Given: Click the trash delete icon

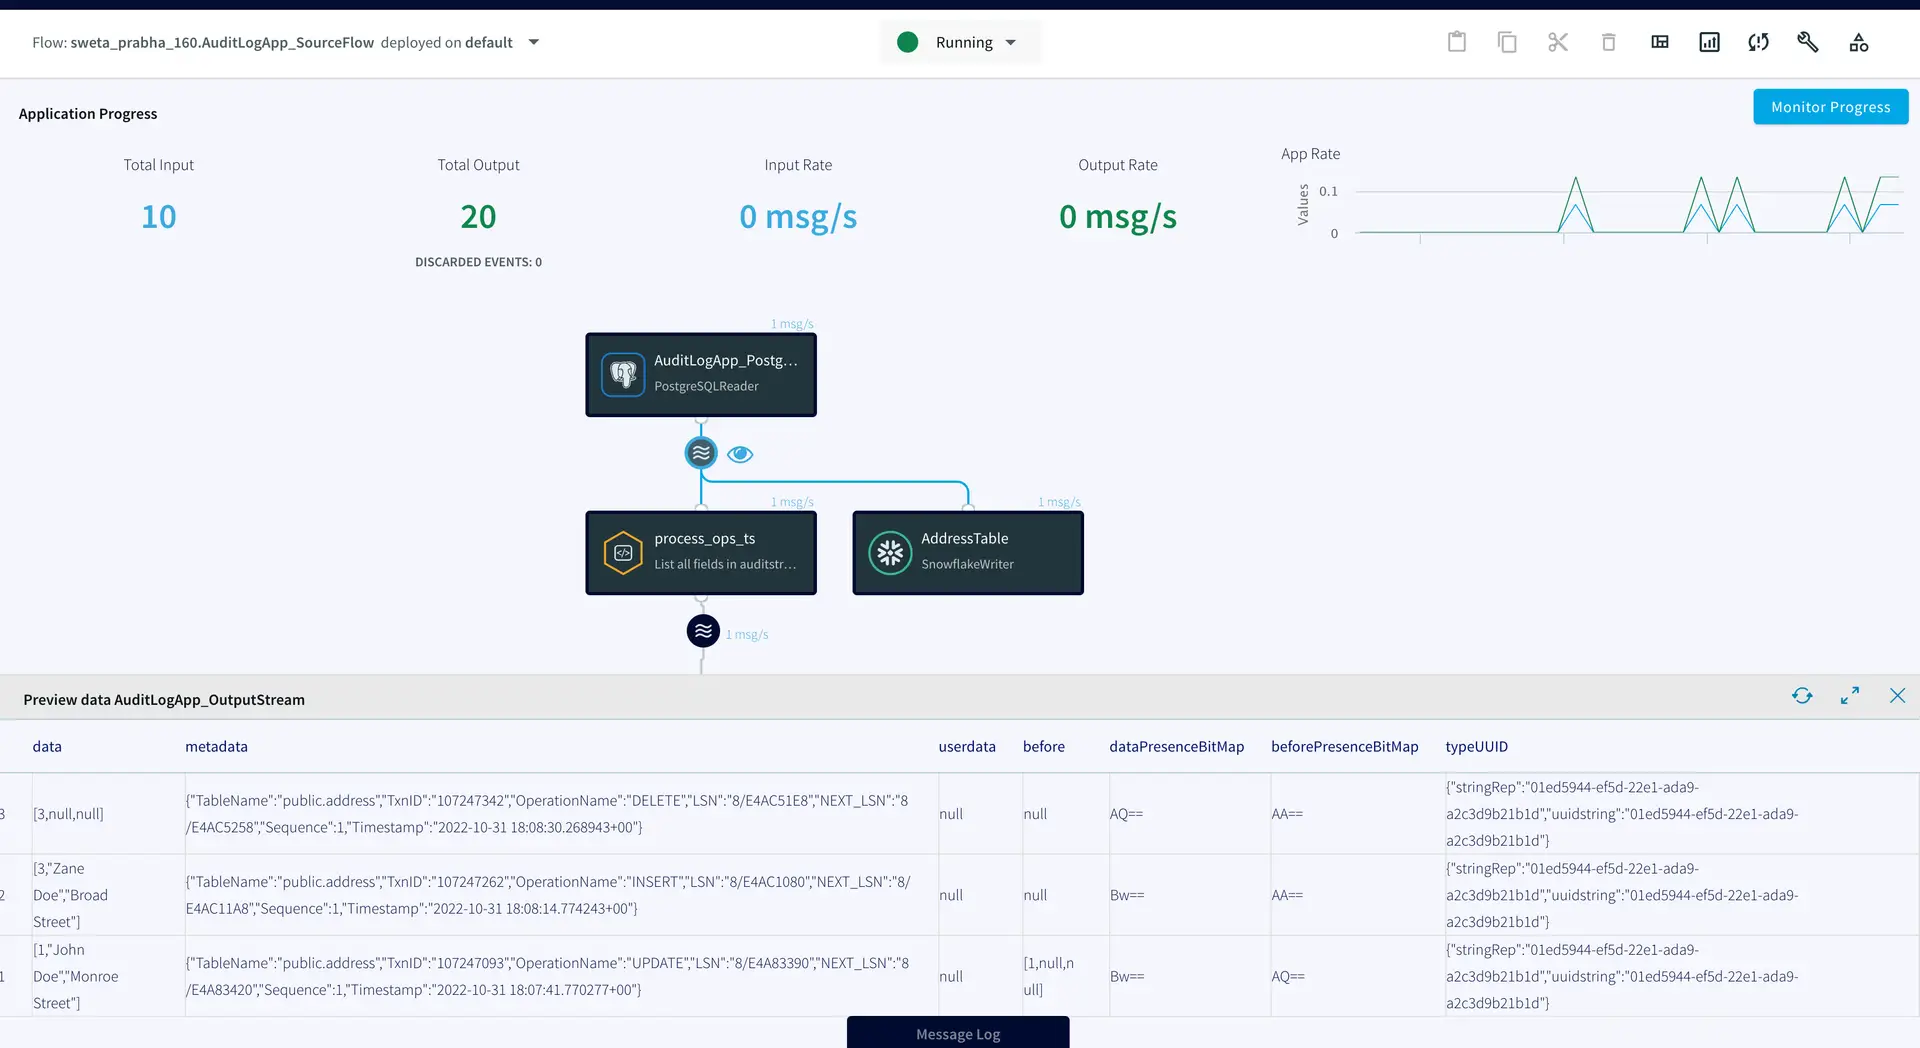Looking at the screenshot, I should [1608, 42].
